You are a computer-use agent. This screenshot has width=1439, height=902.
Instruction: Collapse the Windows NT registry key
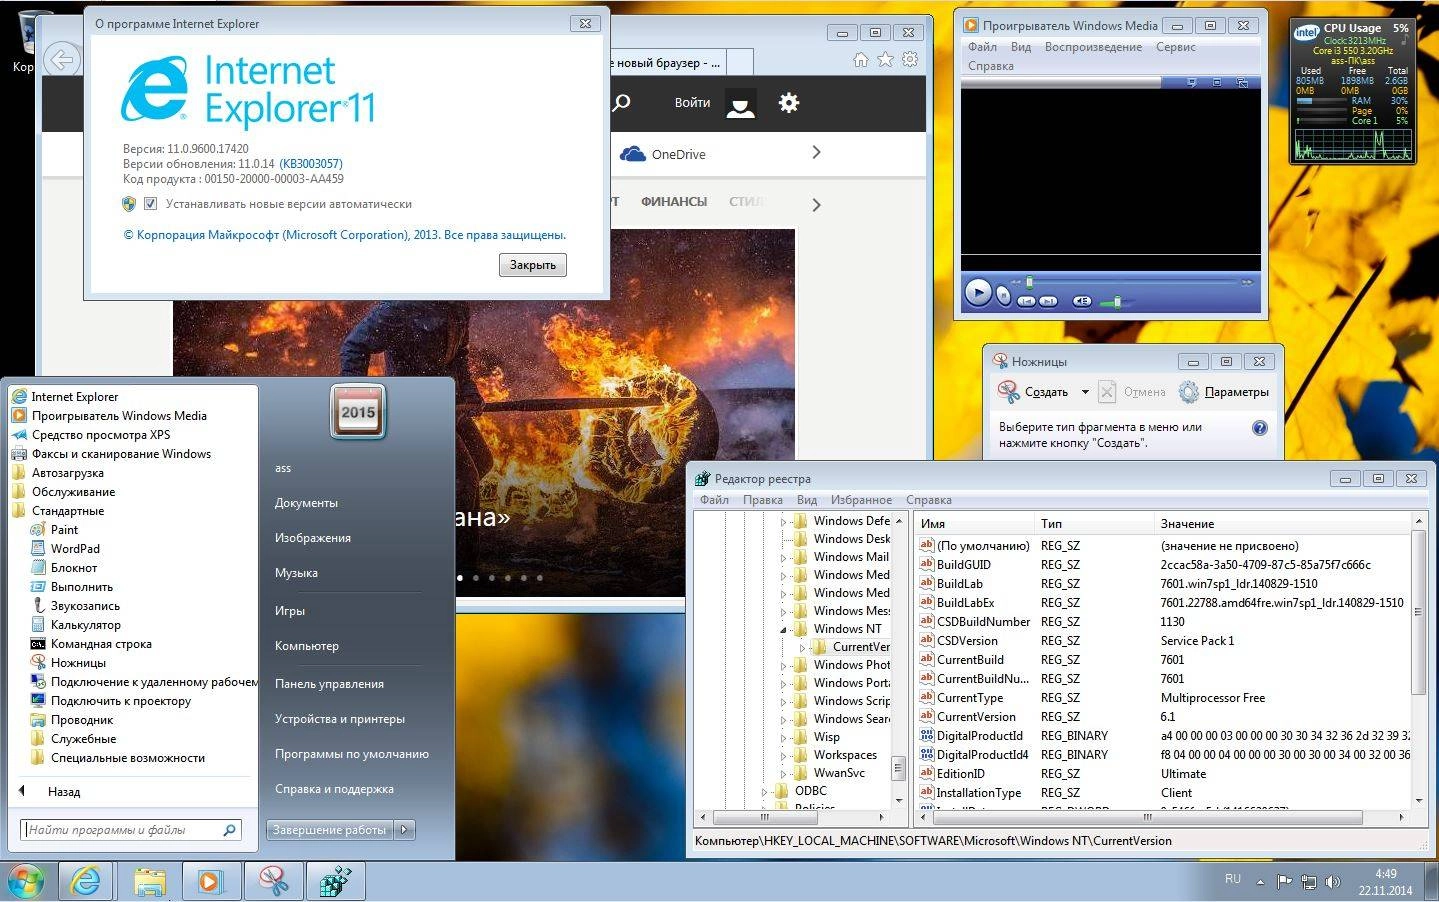tap(784, 629)
